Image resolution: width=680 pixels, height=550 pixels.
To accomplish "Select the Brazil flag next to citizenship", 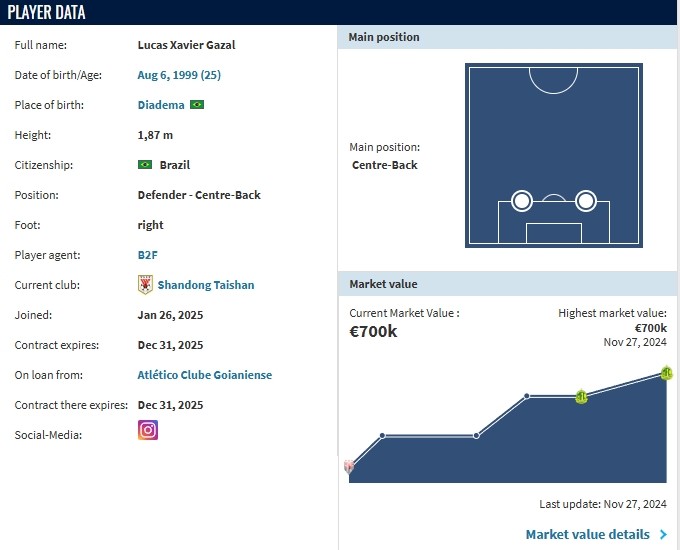I will point(145,165).
